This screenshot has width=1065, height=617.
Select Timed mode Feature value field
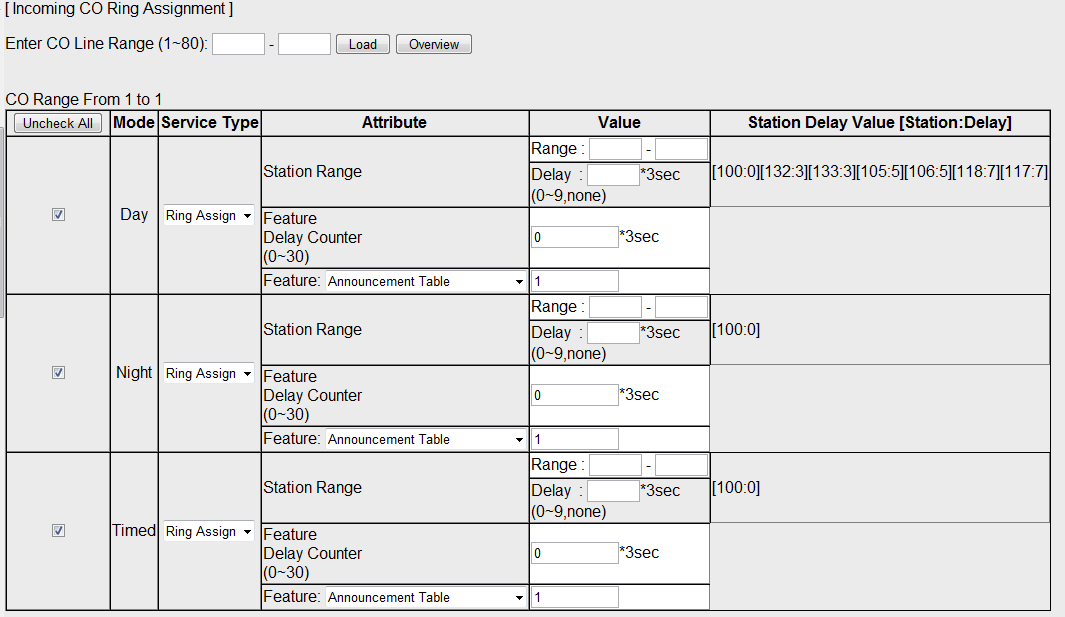tap(574, 598)
